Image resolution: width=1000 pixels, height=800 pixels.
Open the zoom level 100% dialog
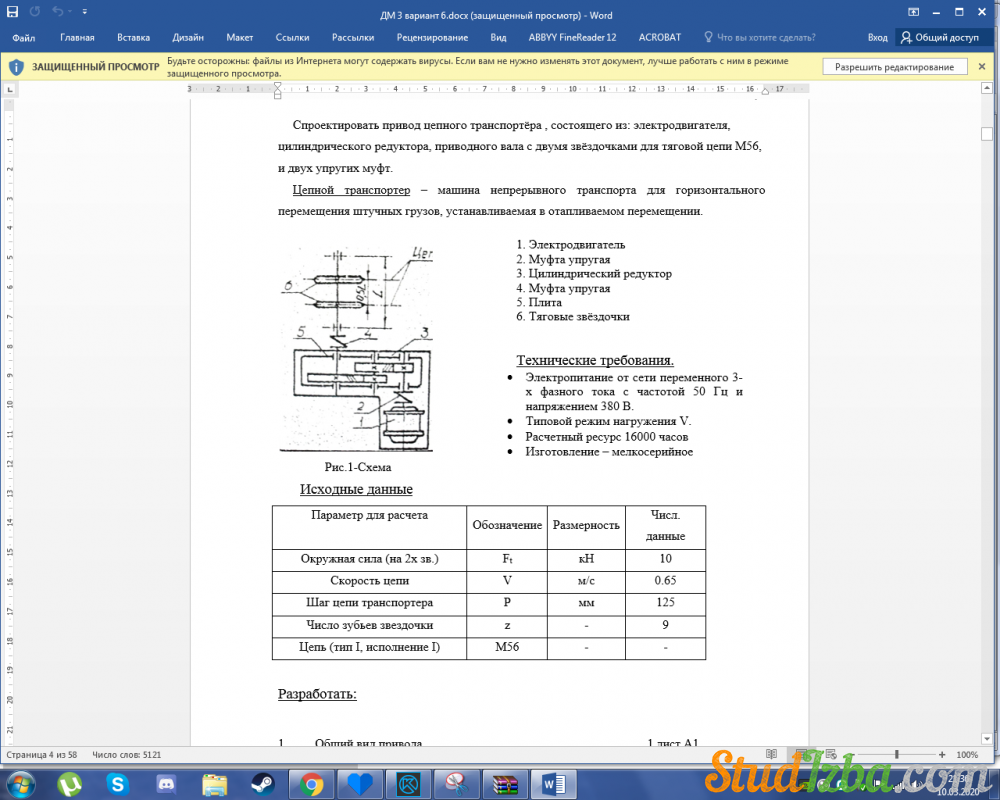(967, 754)
